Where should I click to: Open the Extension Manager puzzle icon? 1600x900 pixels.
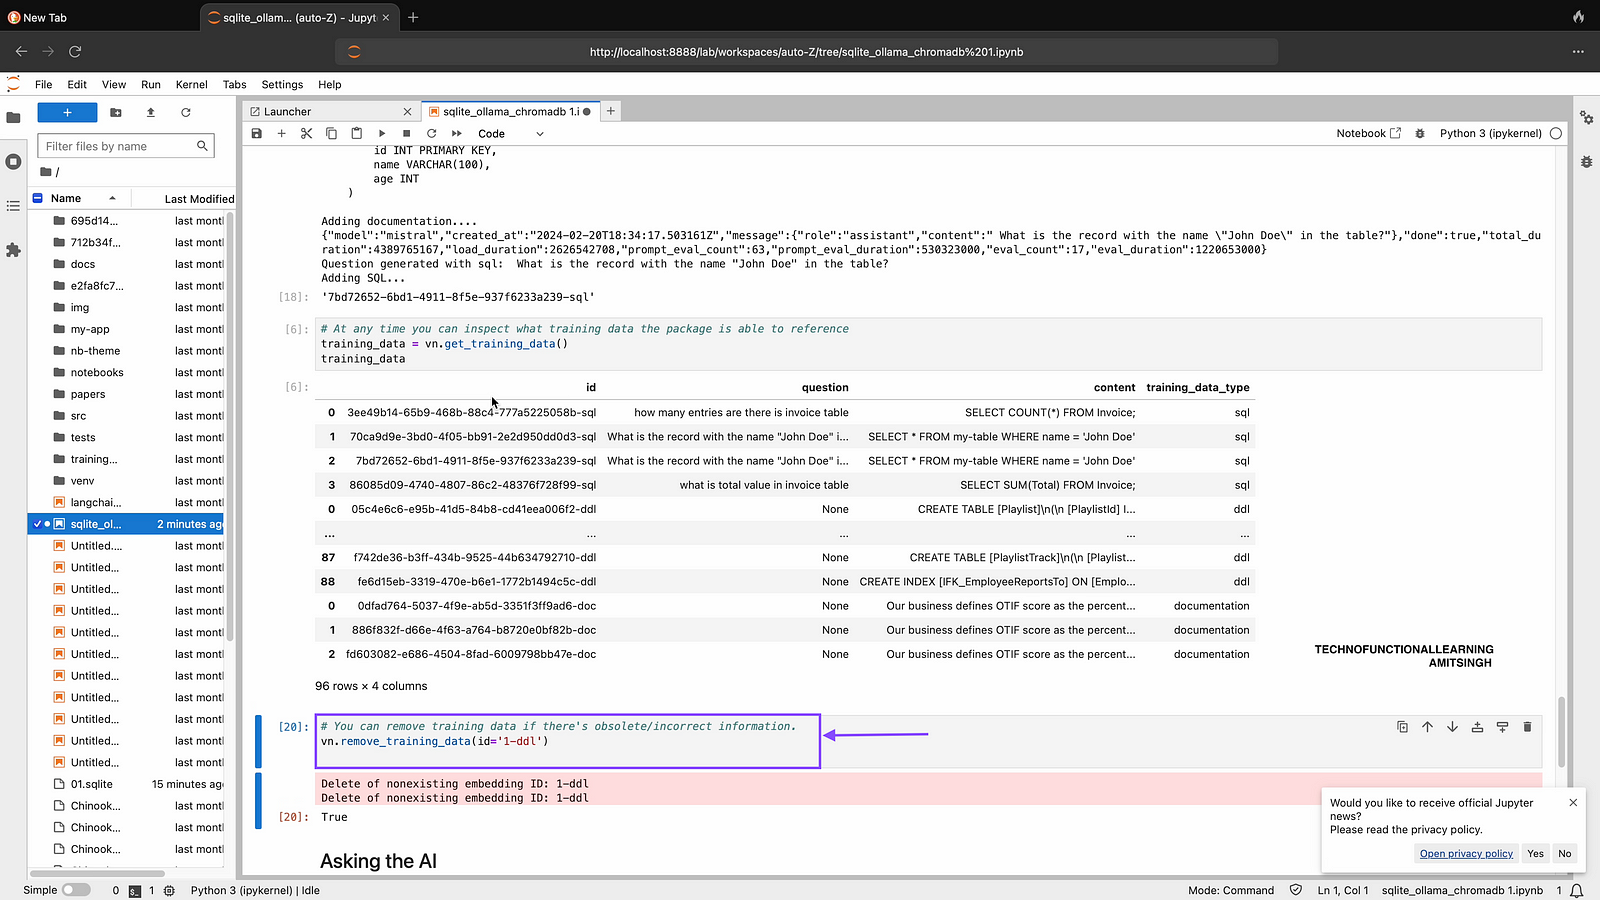(13, 250)
